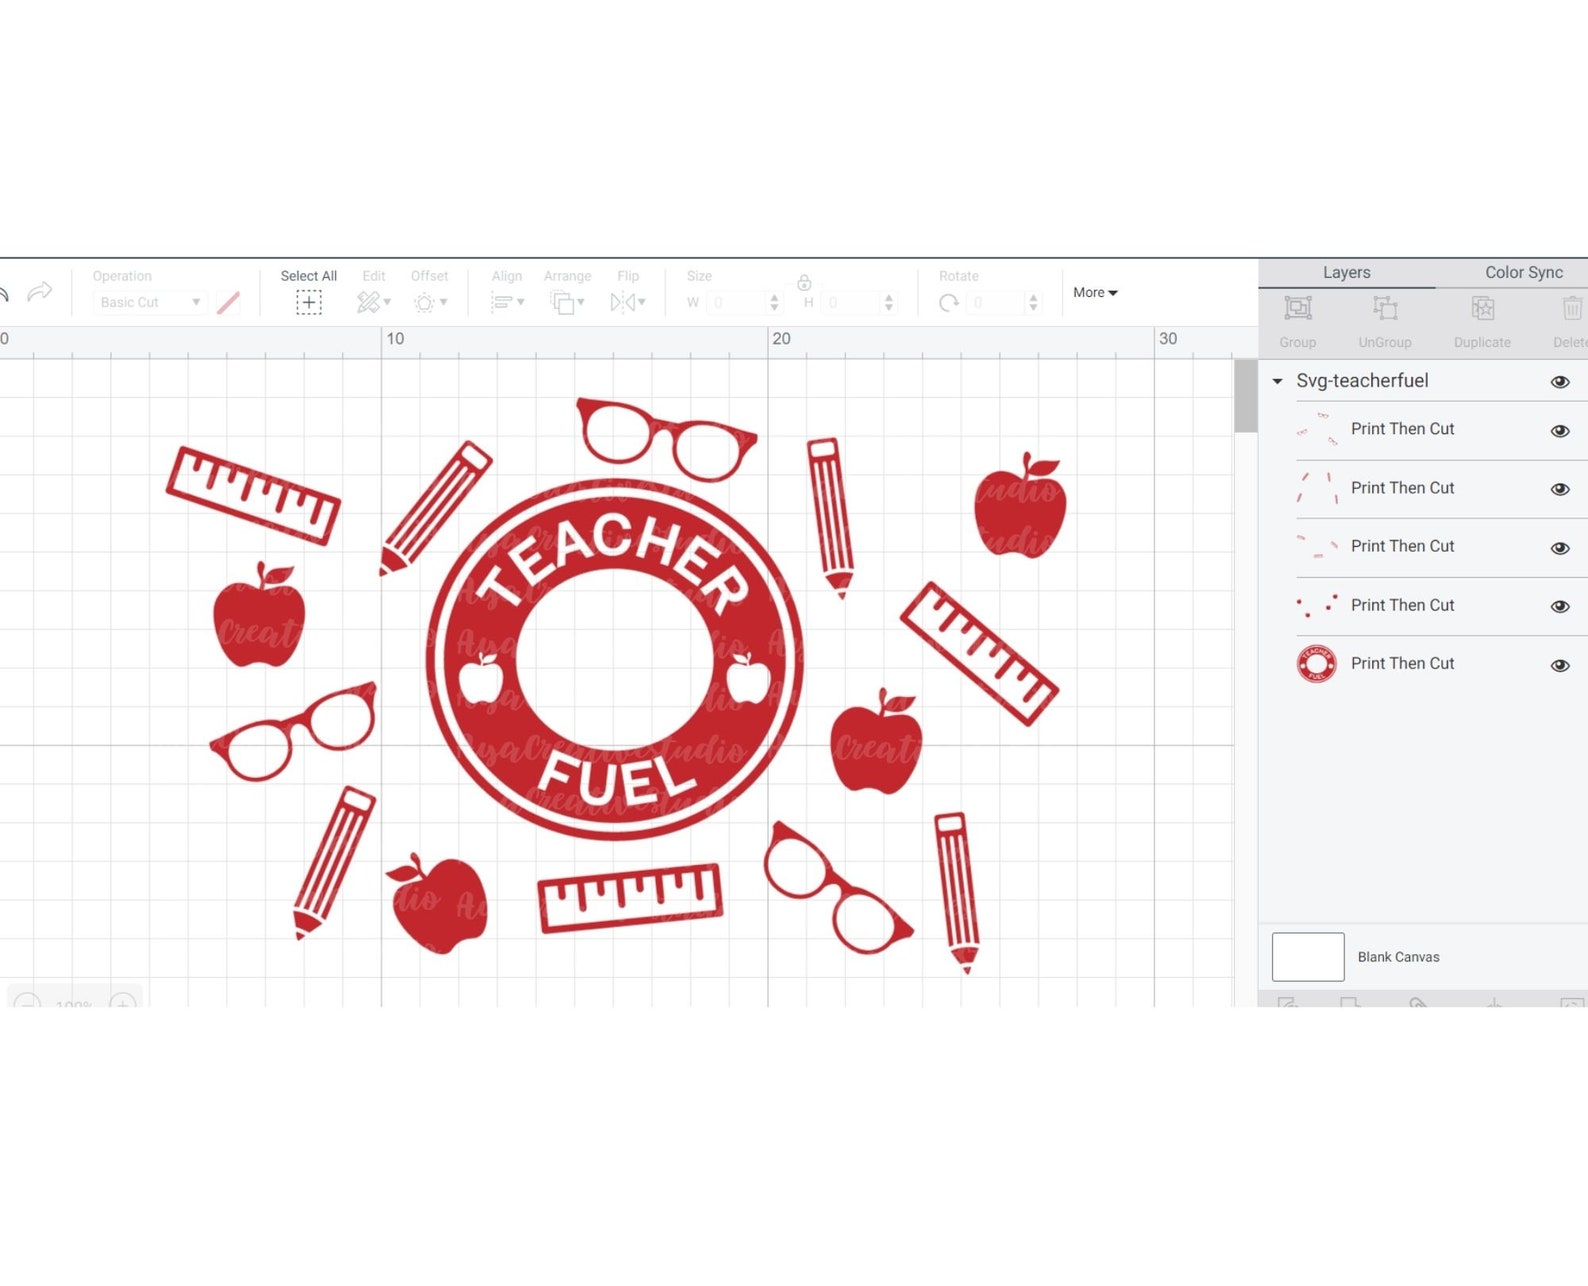The width and height of the screenshot is (1588, 1286).
Task: Expand the Align dropdown arrow
Action: (520, 302)
